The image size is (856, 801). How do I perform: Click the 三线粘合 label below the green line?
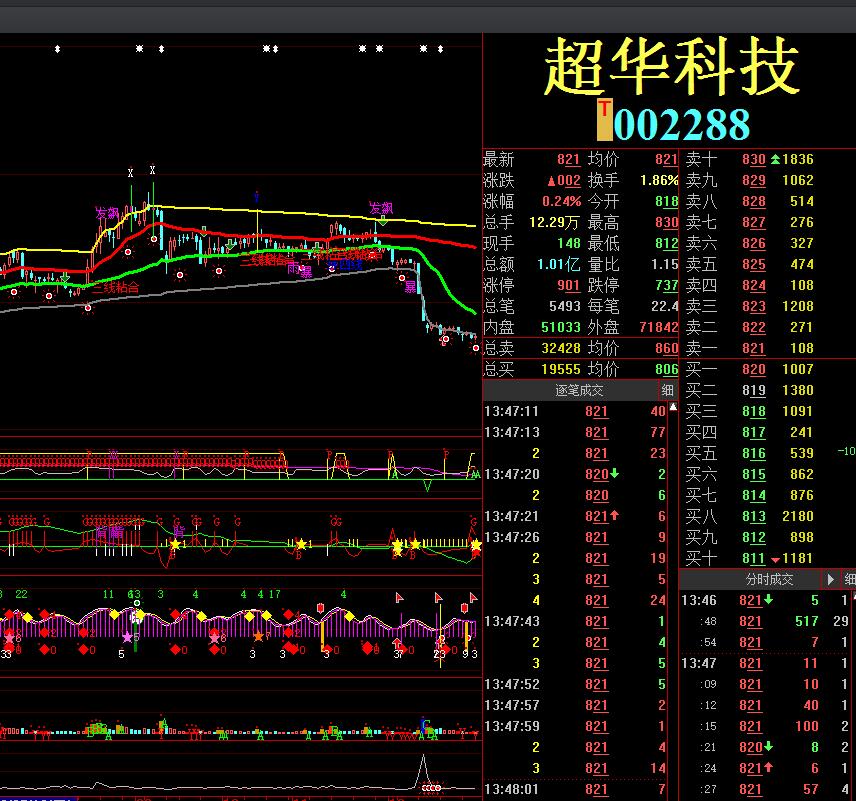pyautogui.click(x=115, y=287)
